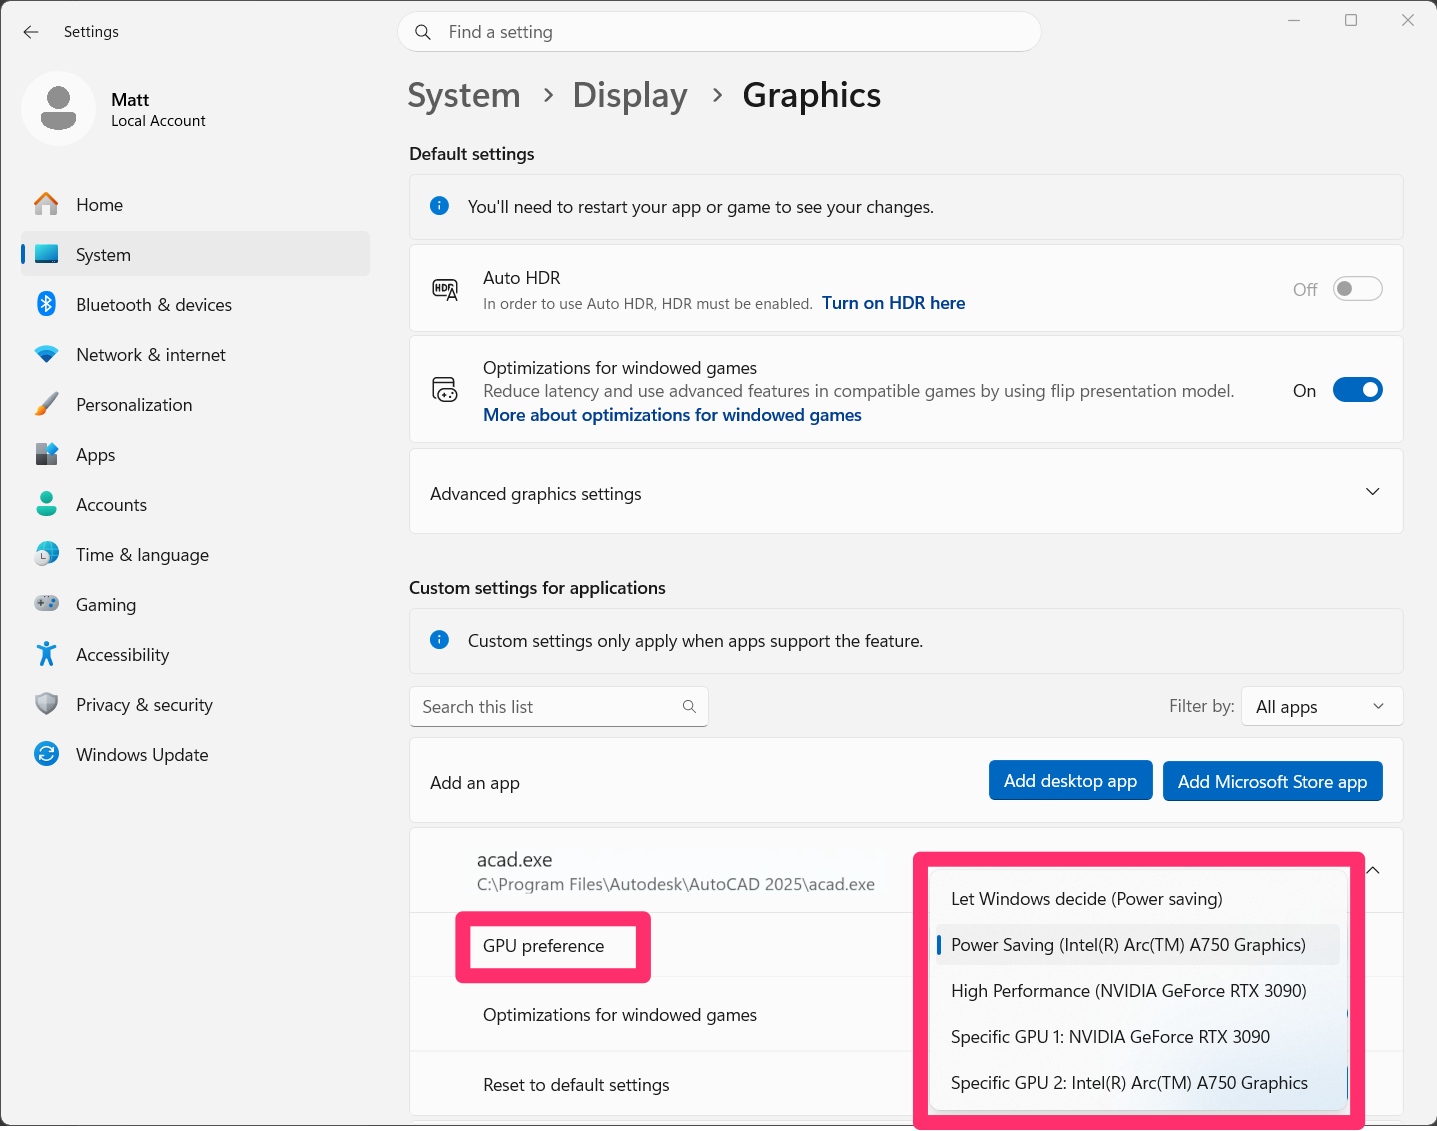This screenshot has height=1131, width=1437.
Task: Click the Gaming controller icon
Action: (46, 604)
